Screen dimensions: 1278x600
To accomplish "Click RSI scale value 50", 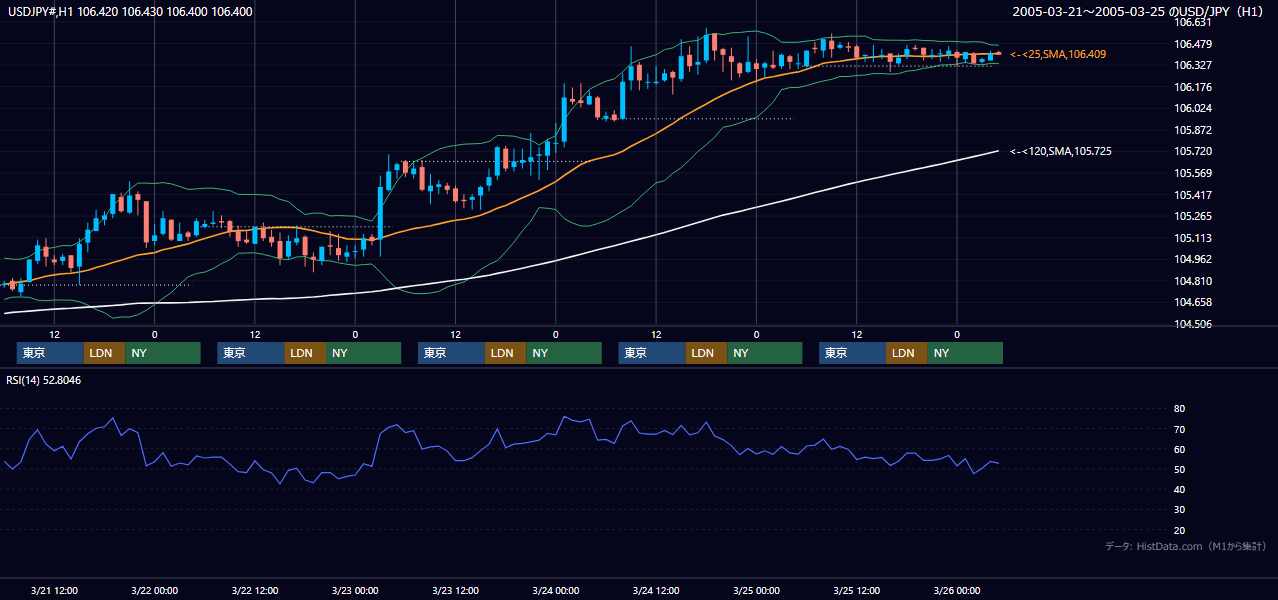I will point(1180,469).
